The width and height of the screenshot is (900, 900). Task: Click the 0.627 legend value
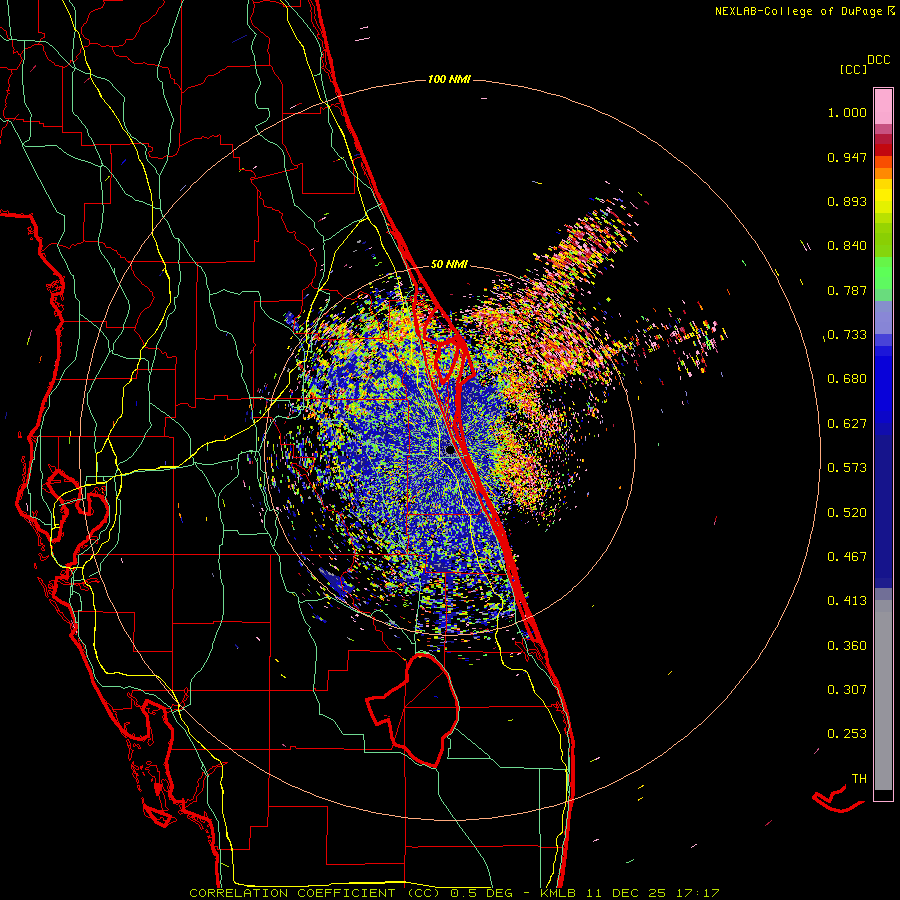(847, 424)
